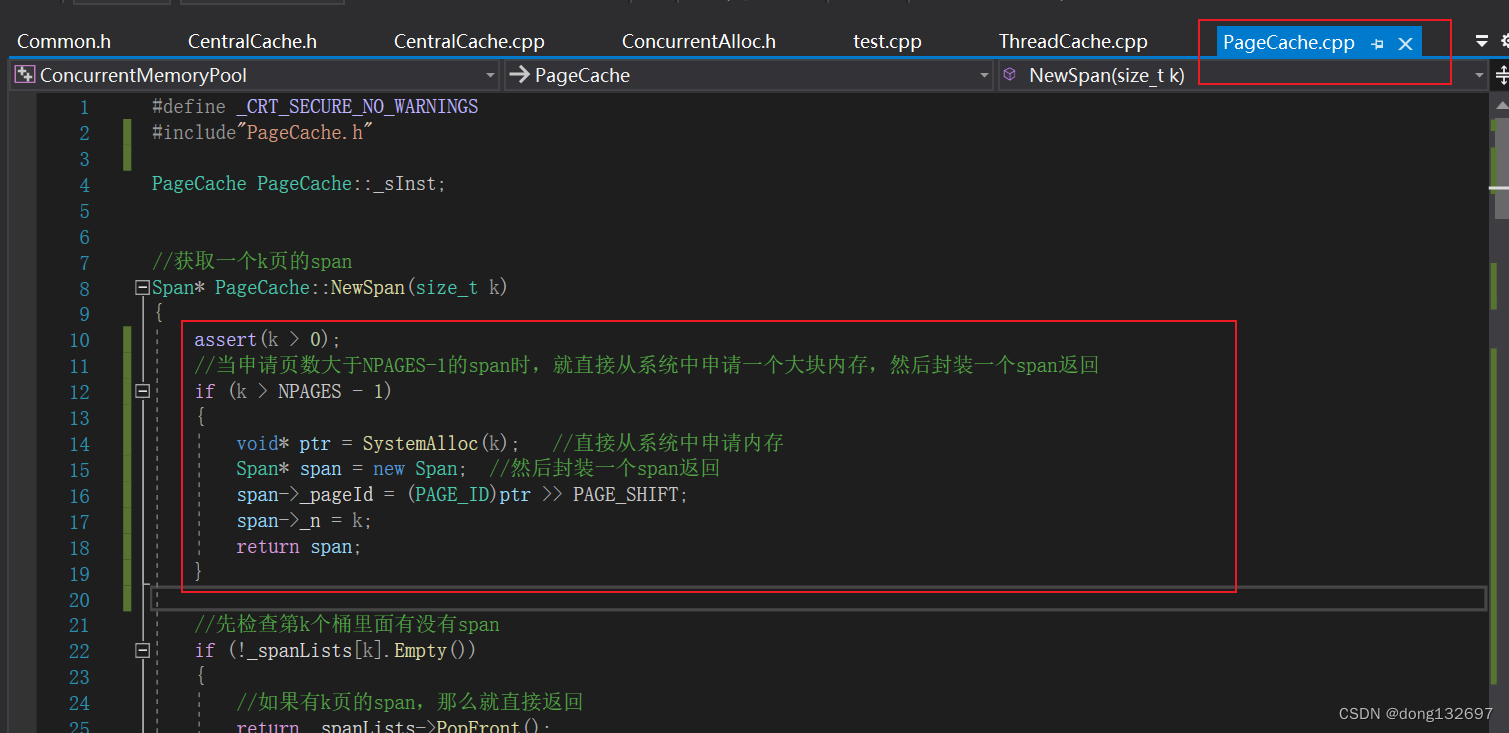Open the ConcurrentAlloc.h tab
This screenshot has height=733, width=1509.
[x=699, y=42]
